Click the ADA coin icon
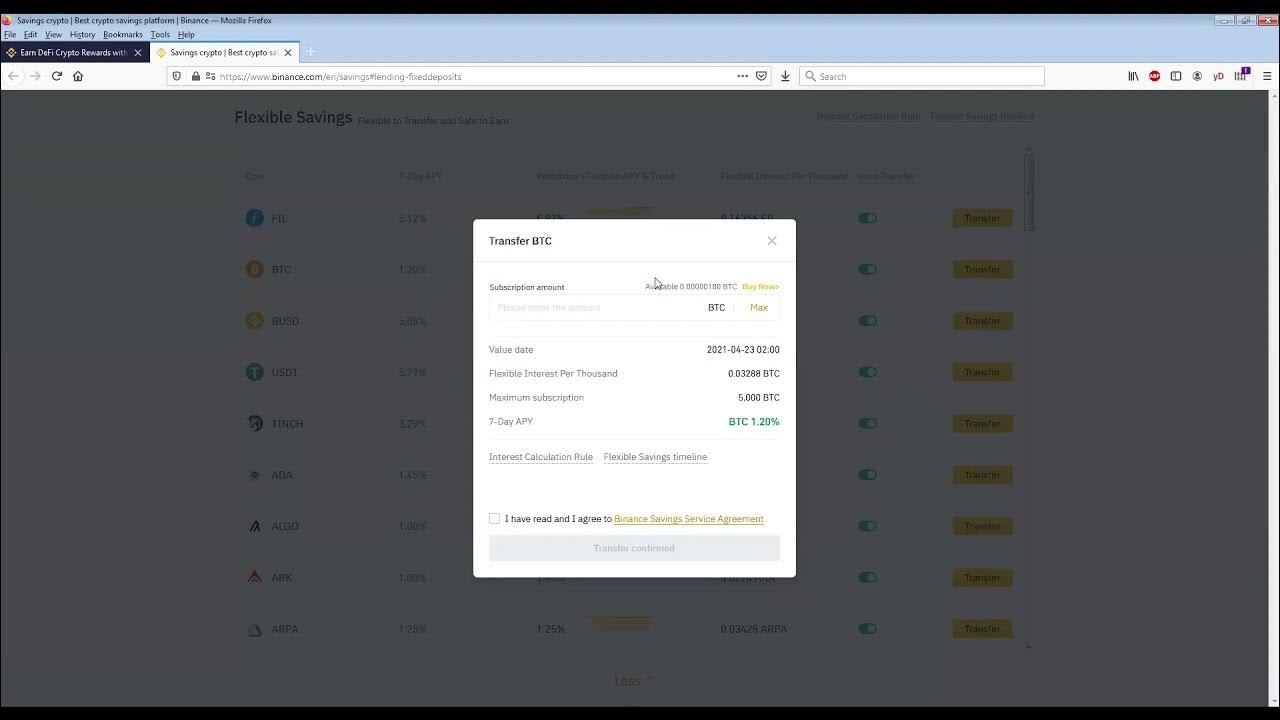The width and height of the screenshot is (1280, 720). tap(254, 475)
